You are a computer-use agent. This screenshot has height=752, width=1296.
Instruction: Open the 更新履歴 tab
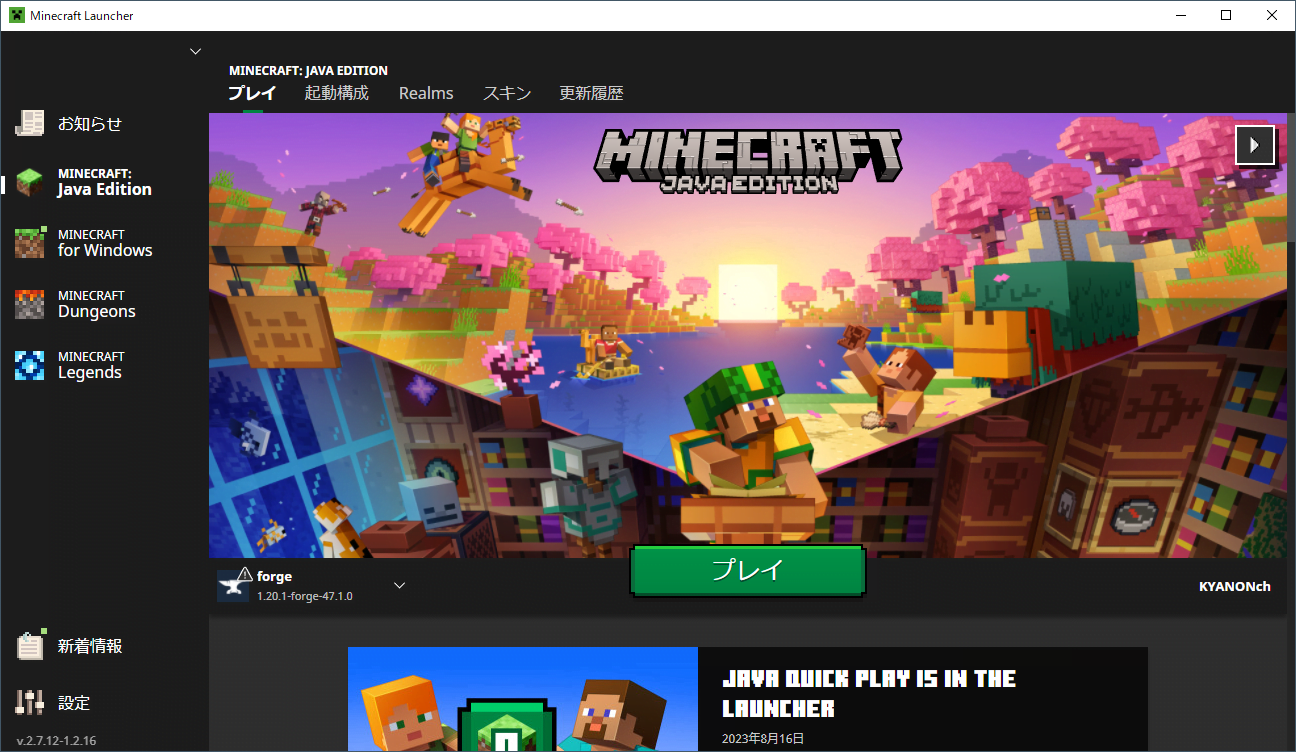[x=591, y=93]
